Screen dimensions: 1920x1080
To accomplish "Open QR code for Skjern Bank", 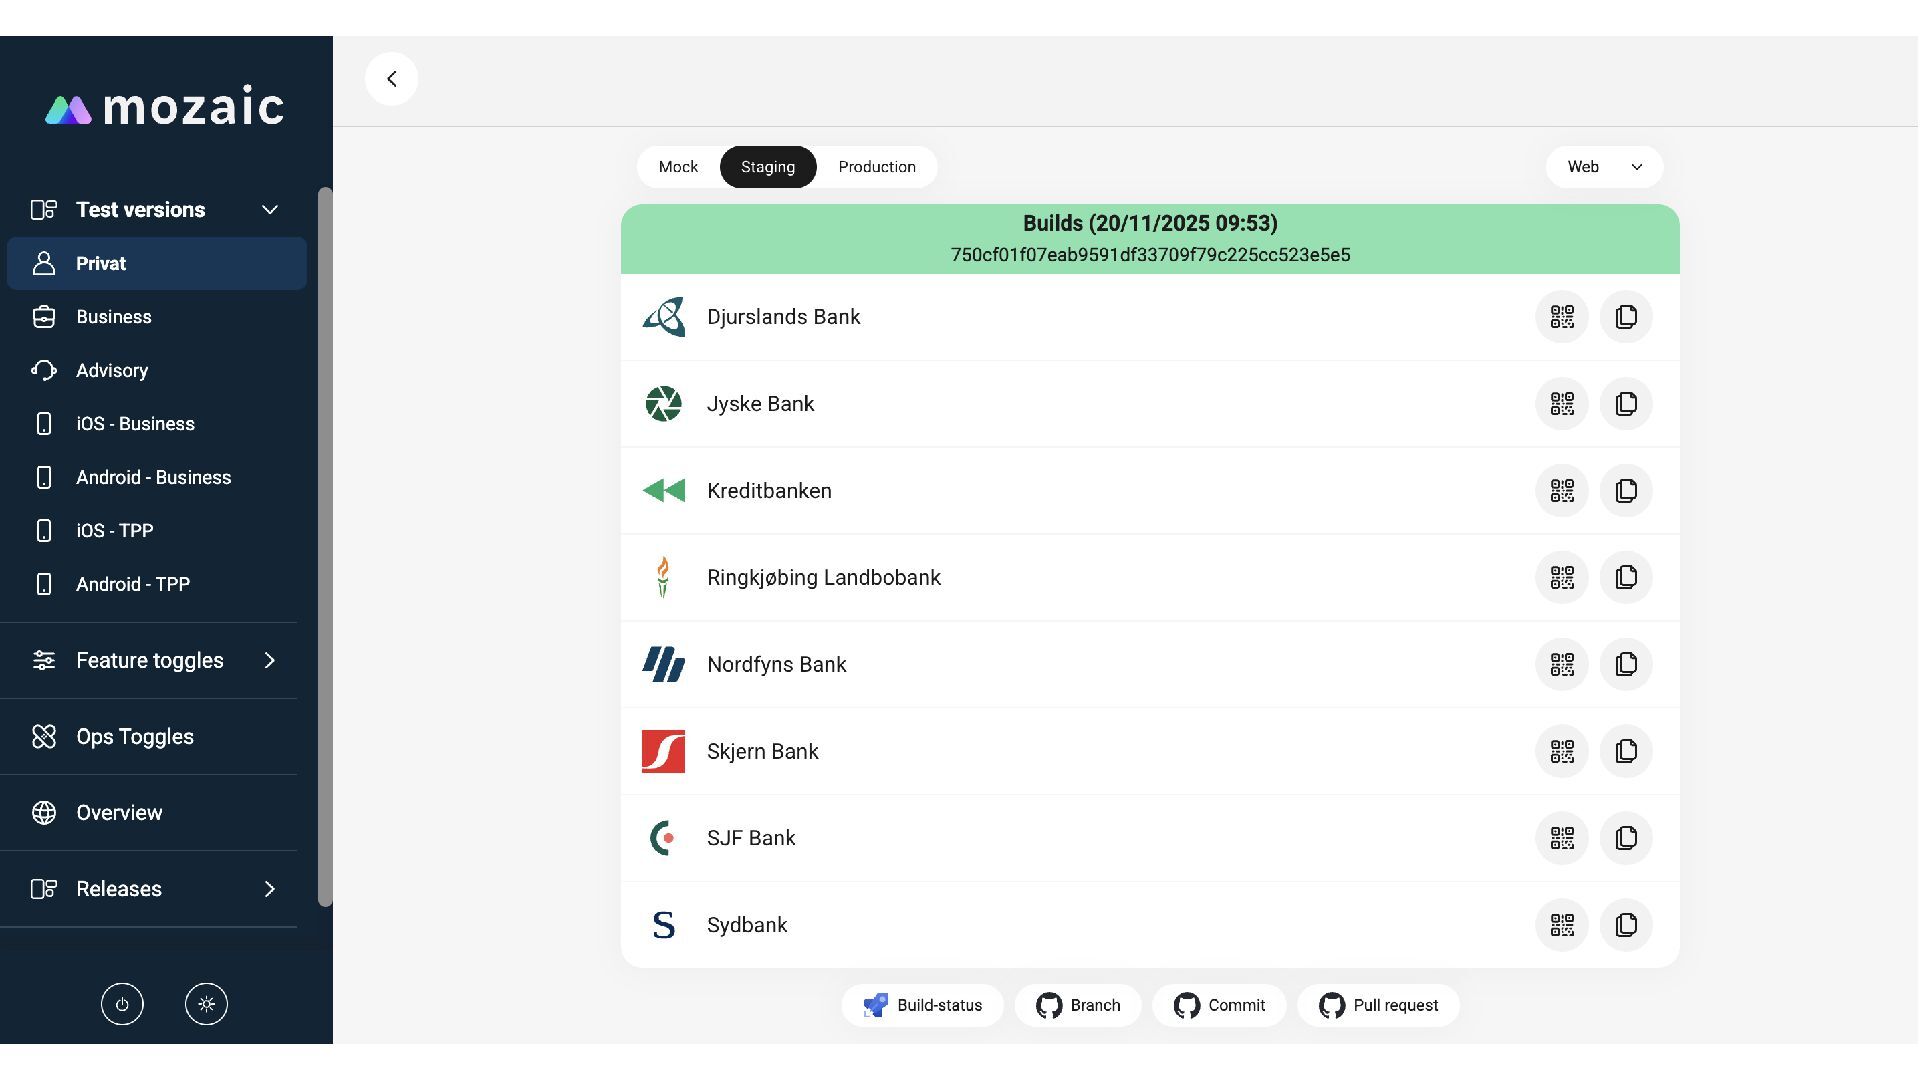I will [x=1561, y=752].
